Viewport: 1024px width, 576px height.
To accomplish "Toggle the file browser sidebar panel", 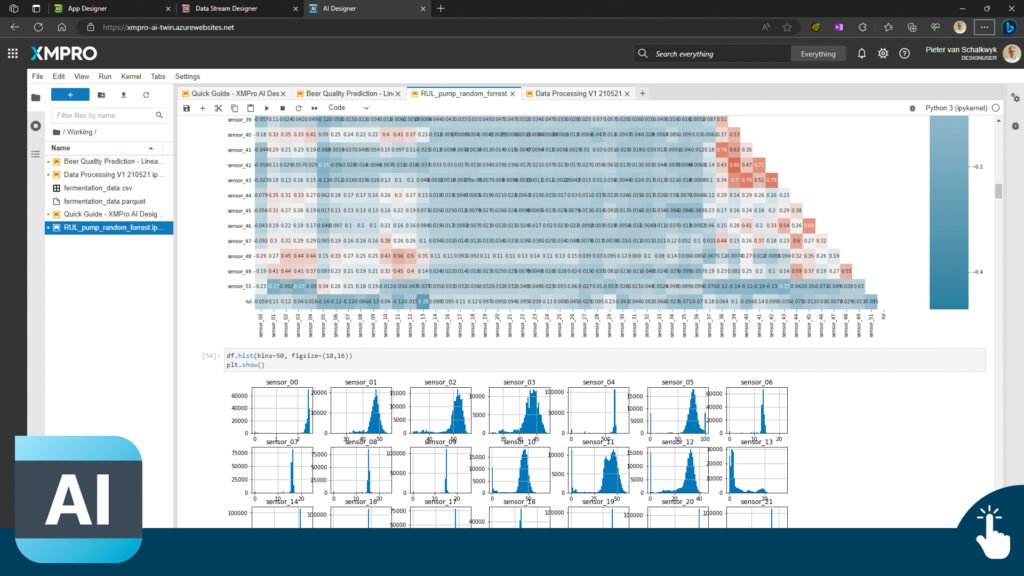I will point(36,98).
